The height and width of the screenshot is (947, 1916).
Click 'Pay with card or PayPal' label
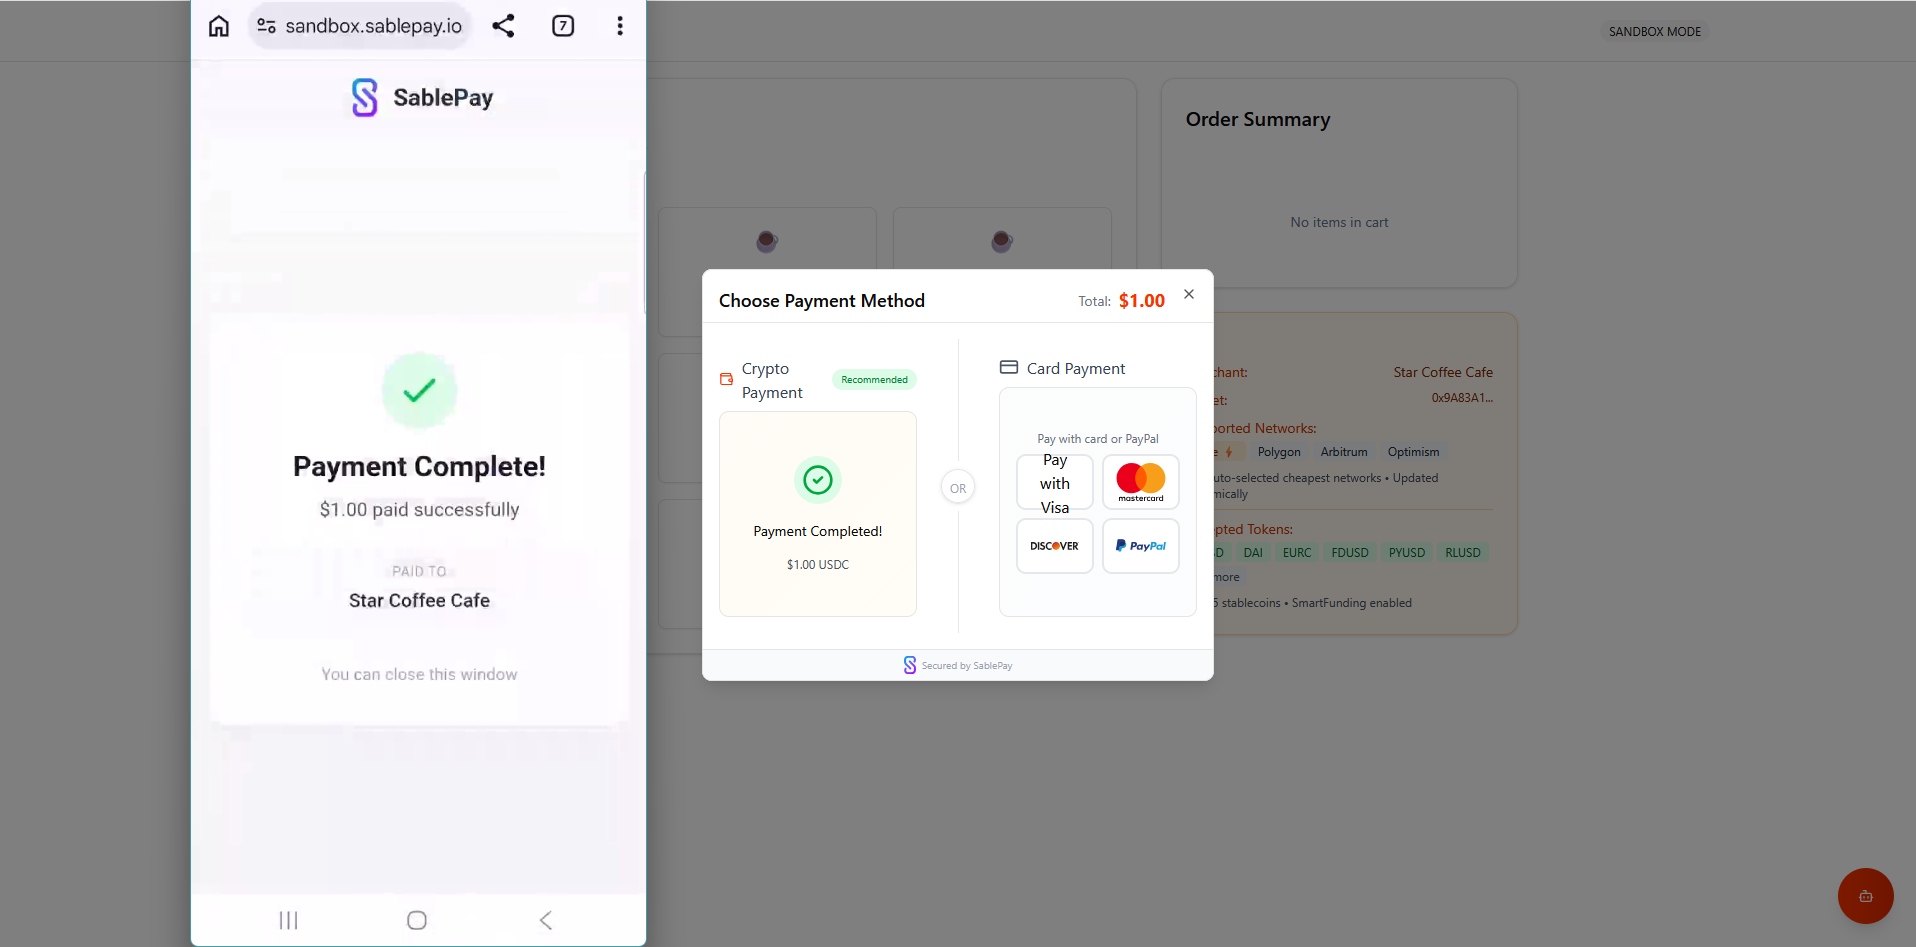coord(1098,439)
